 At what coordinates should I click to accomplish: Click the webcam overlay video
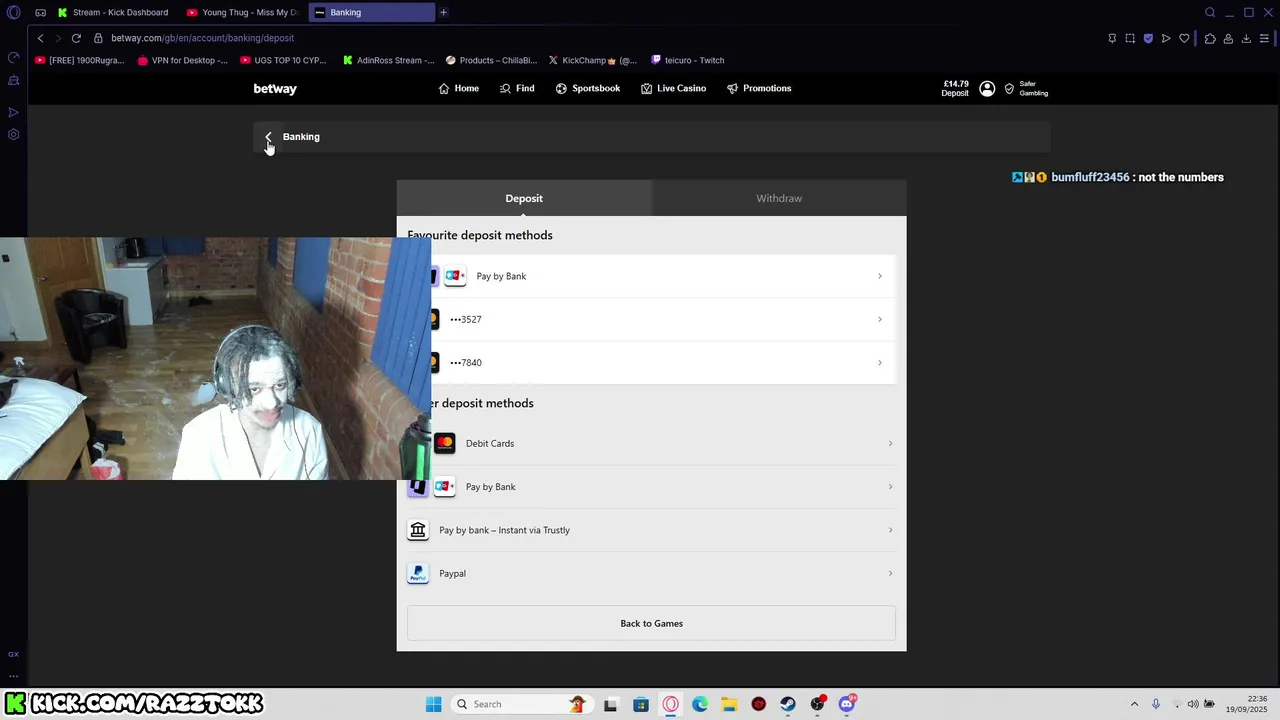click(x=215, y=359)
